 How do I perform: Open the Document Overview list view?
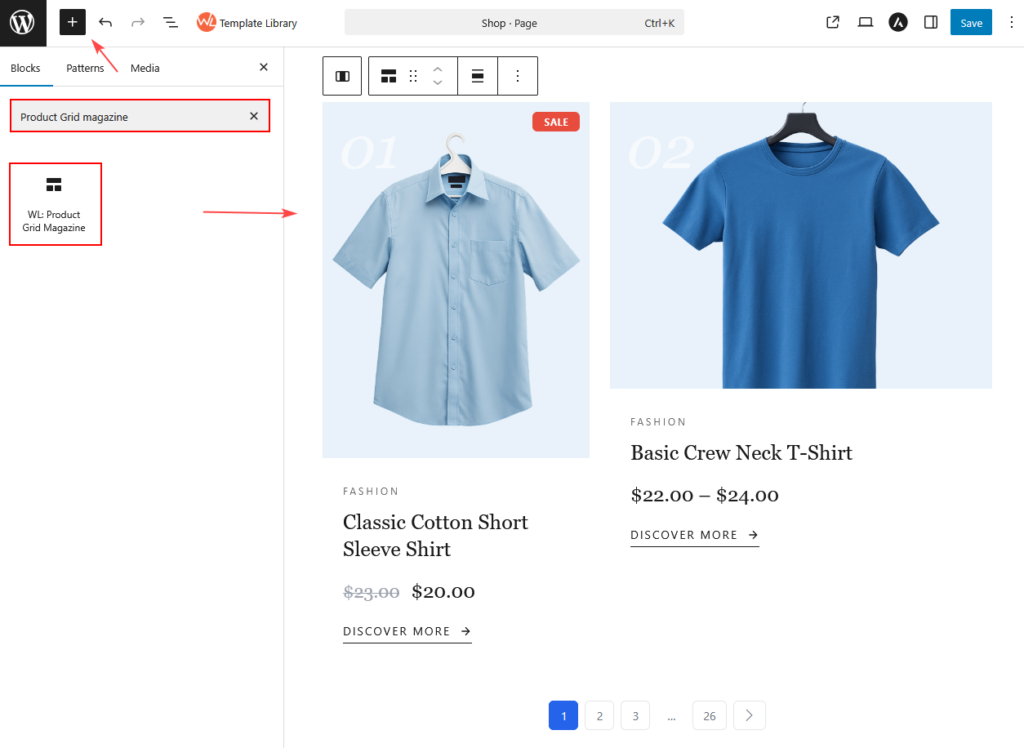[x=171, y=22]
